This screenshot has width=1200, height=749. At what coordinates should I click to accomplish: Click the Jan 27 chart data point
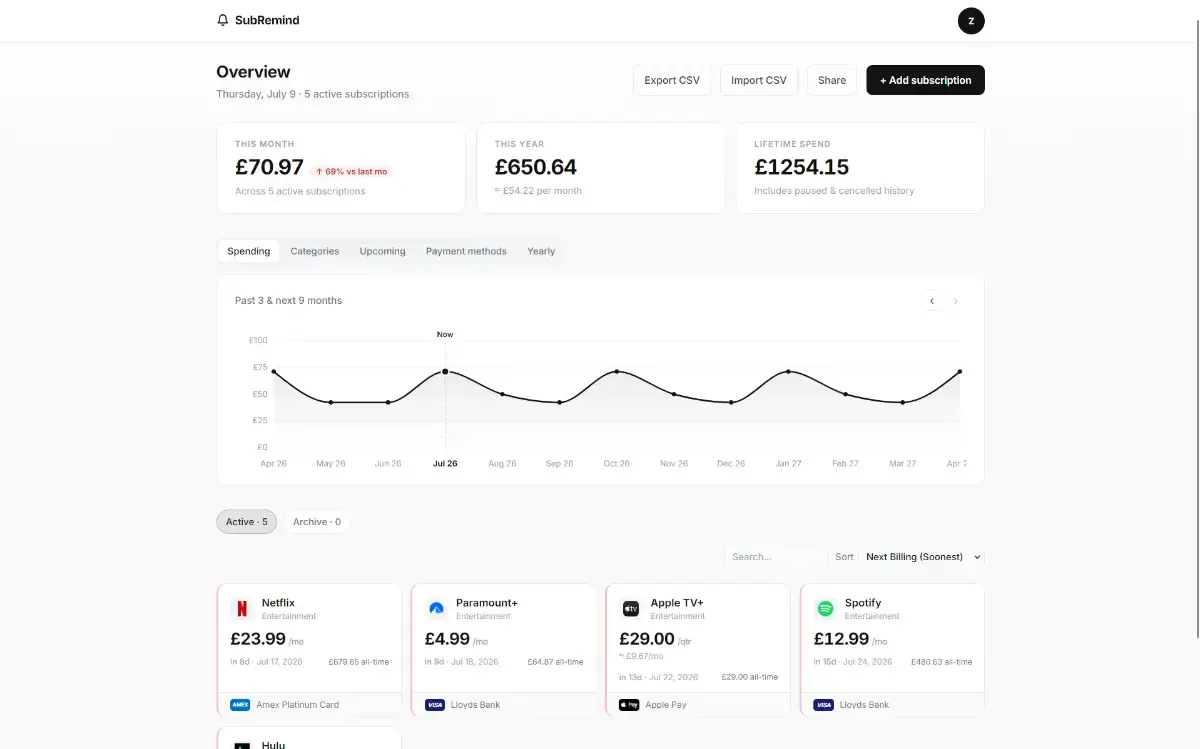click(x=789, y=371)
